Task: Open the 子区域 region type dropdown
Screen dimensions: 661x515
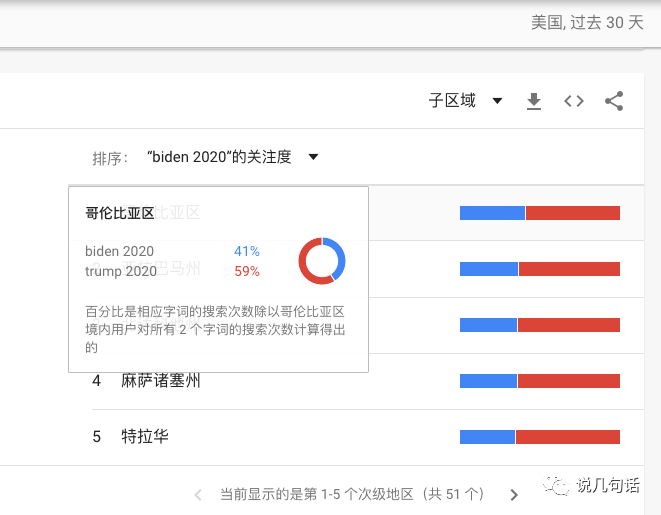Action: pos(465,101)
